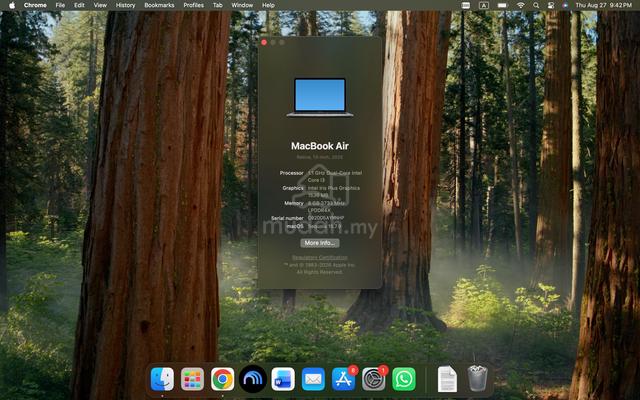Open the Mail app in the Dock

(313, 379)
